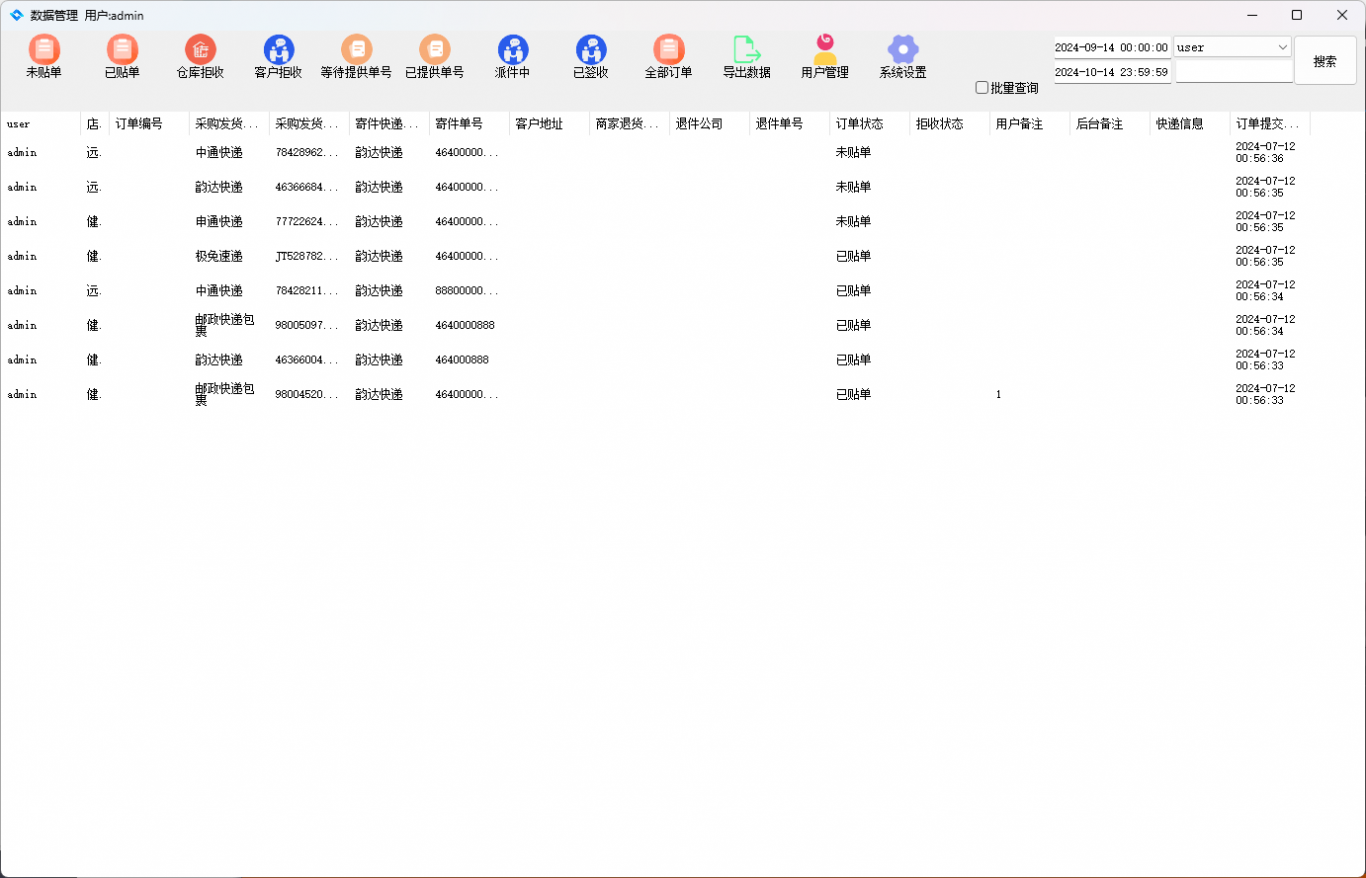Enable the 批量查询 checkbox
The width and height of the screenshot is (1366, 878).
pyautogui.click(x=982, y=88)
